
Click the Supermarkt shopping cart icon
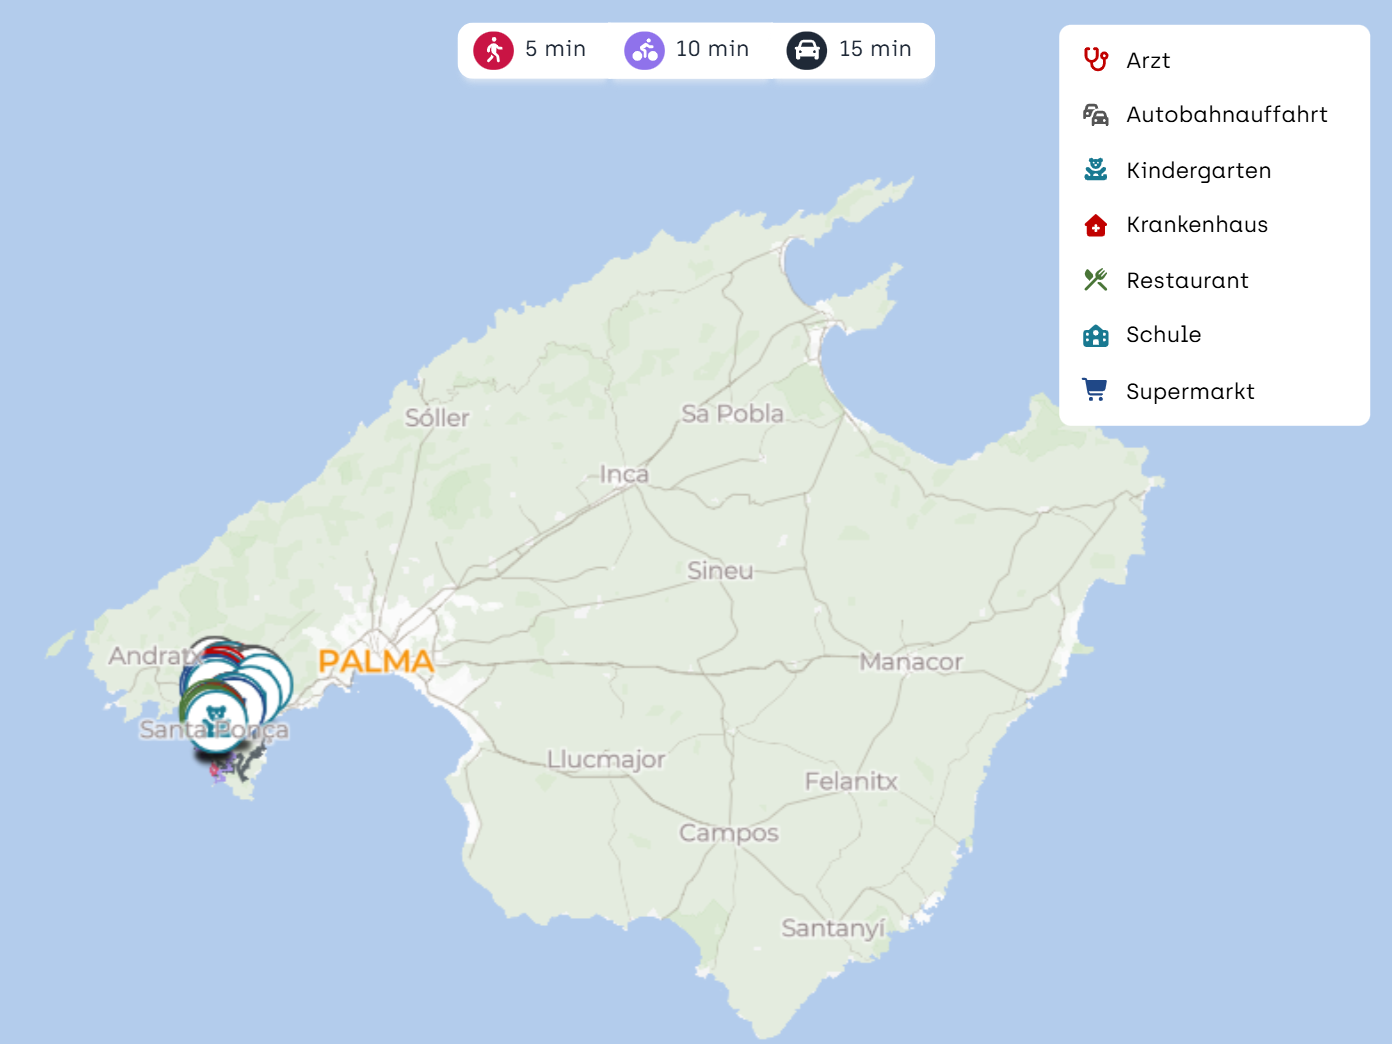point(1096,390)
